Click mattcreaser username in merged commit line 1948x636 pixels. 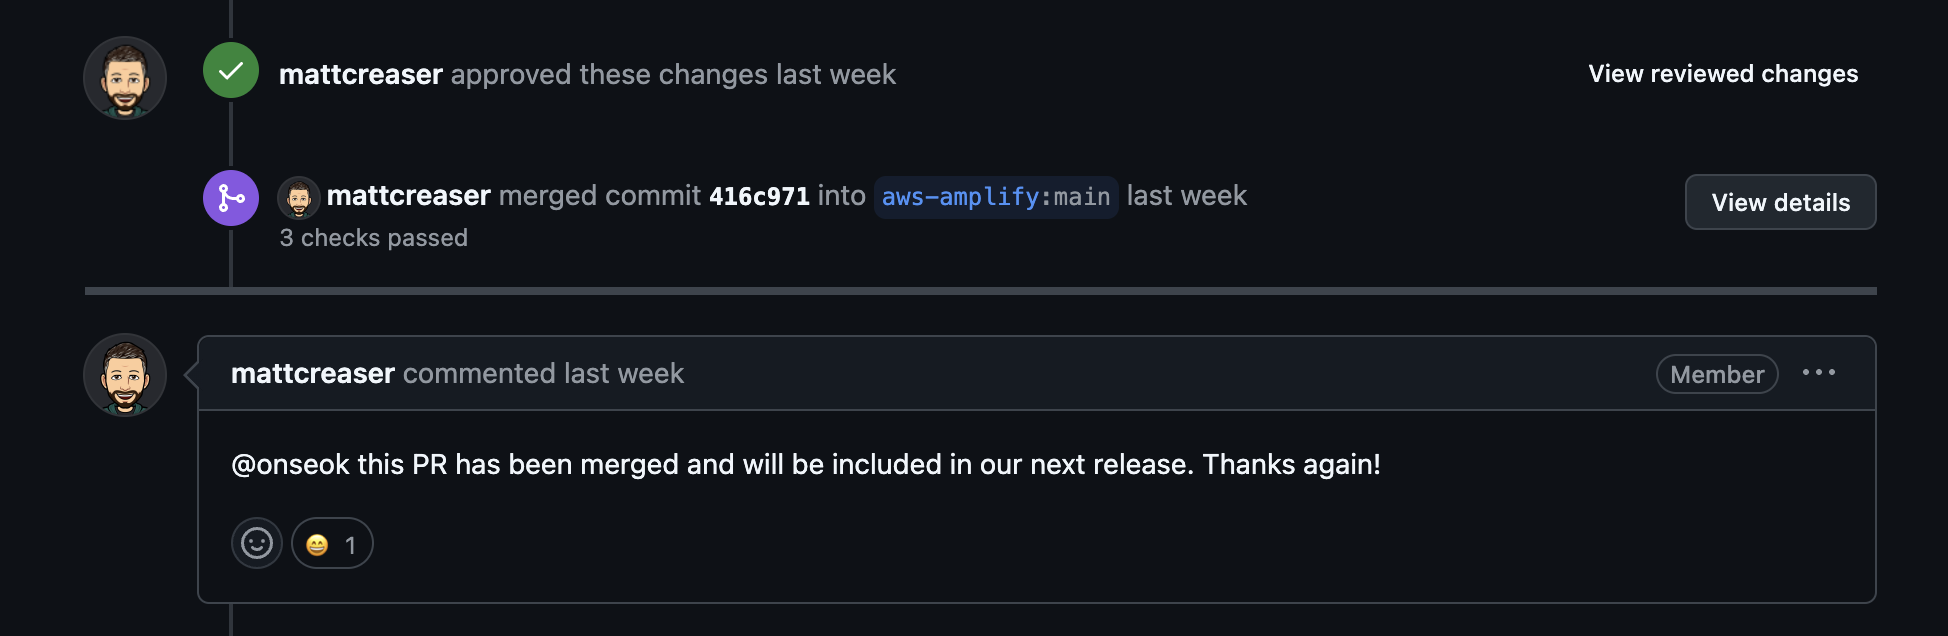pos(408,196)
